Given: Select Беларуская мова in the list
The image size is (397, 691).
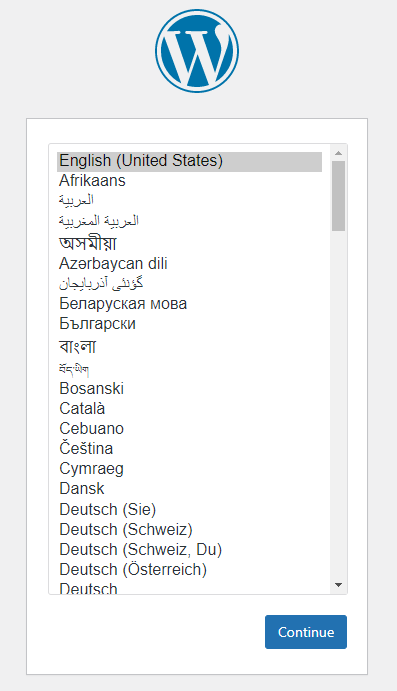Looking at the screenshot, I should (189, 304).
